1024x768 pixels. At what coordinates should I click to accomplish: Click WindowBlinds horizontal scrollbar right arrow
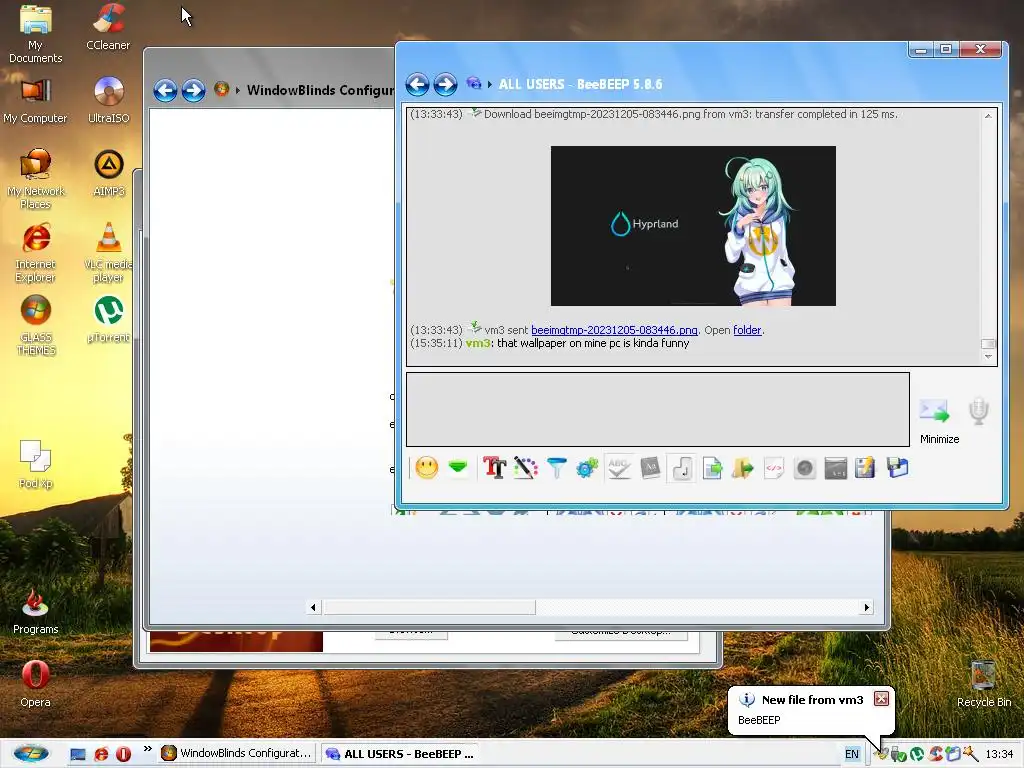[x=866, y=607]
